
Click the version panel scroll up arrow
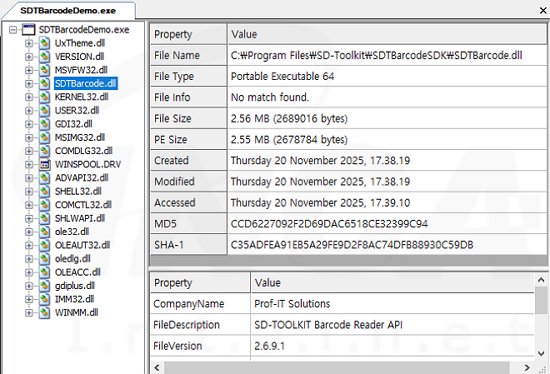click(541, 280)
